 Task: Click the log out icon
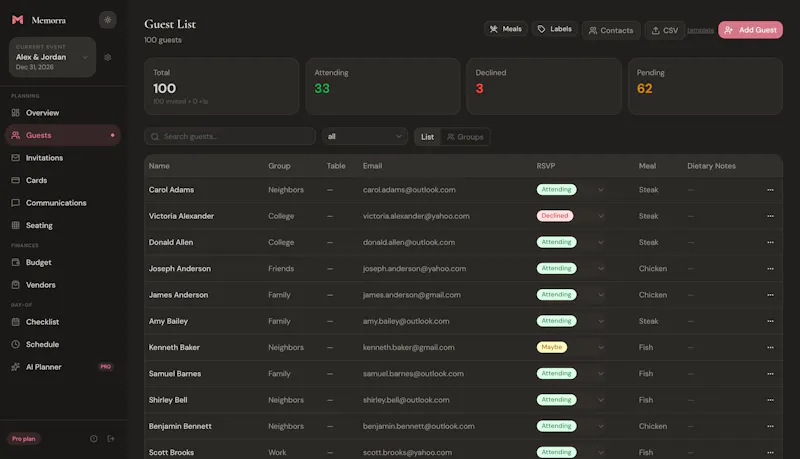(x=111, y=439)
